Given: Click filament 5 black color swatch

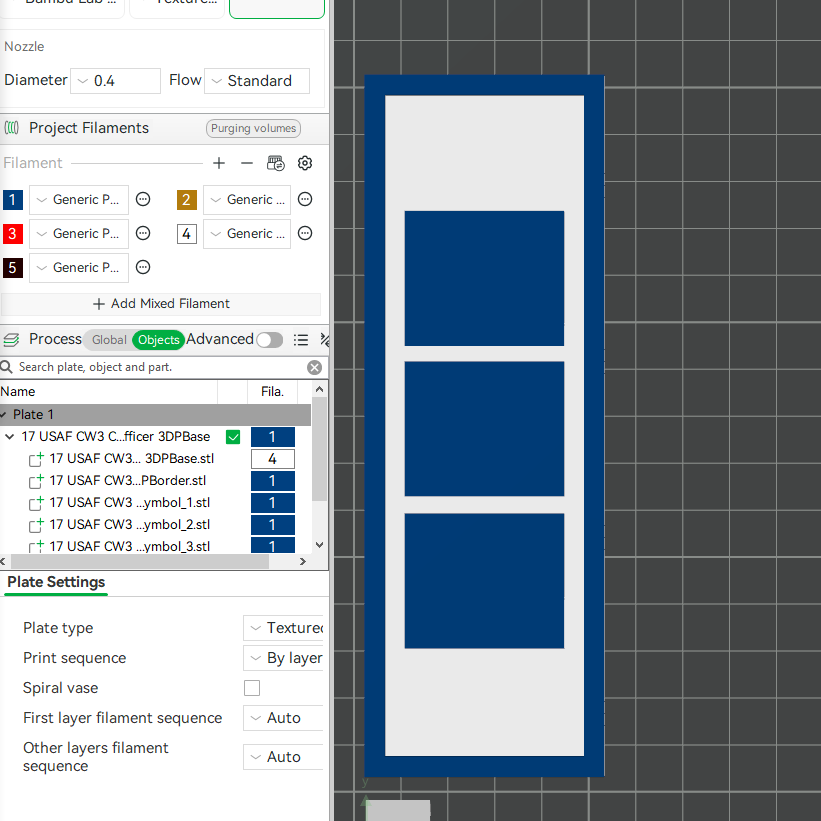Looking at the screenshot, I should click(13, 268).
